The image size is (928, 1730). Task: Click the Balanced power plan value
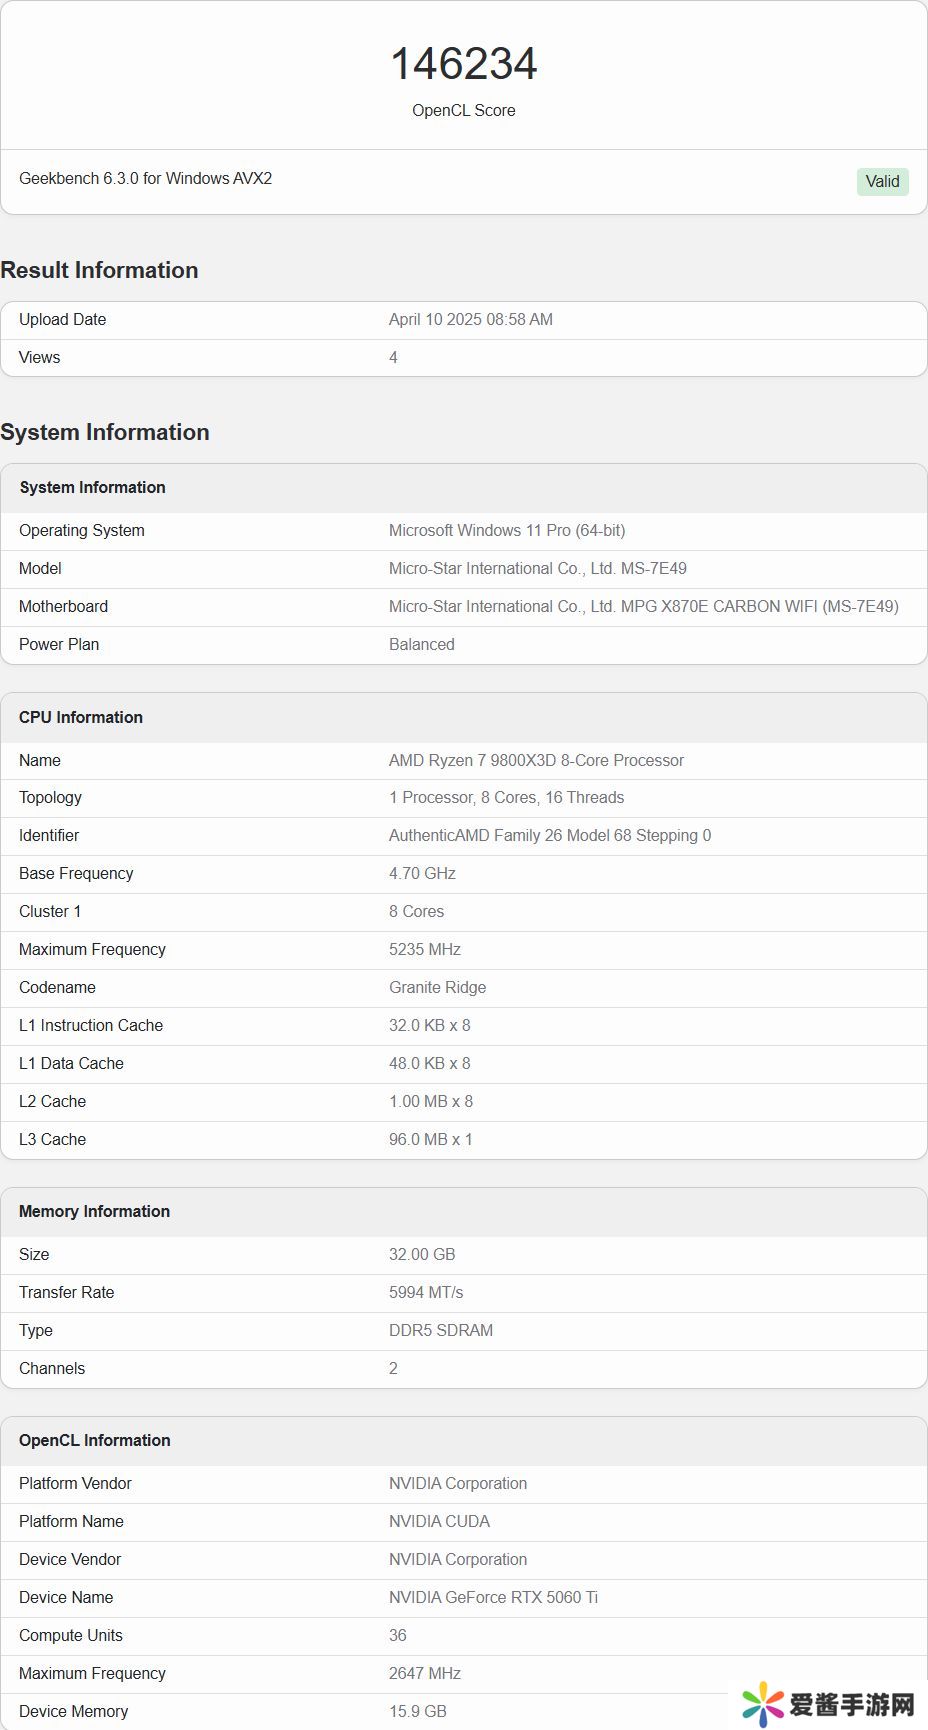pyautogui.click(x=421, y=644)
